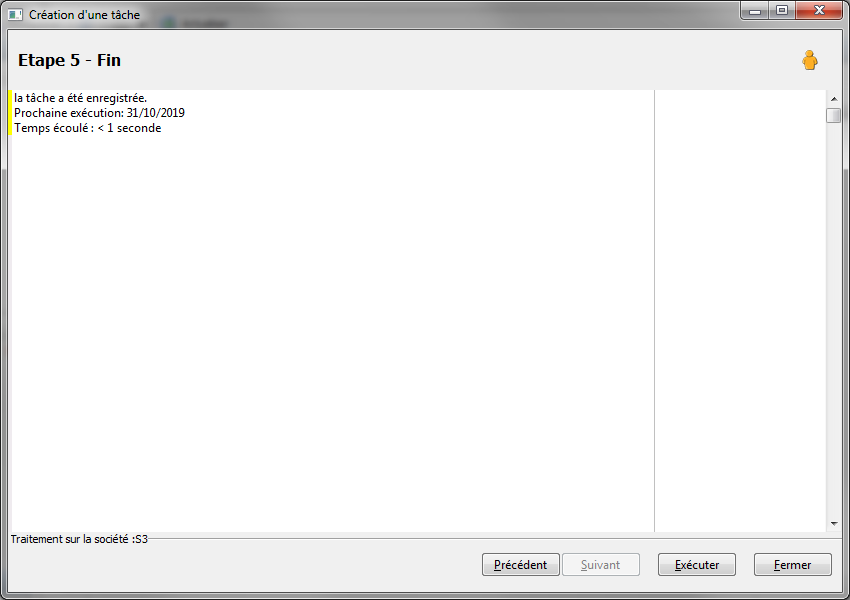The width and height of the screenshot is (850, 600).
Task: Close the window with the red X
Action: [820, 11]
